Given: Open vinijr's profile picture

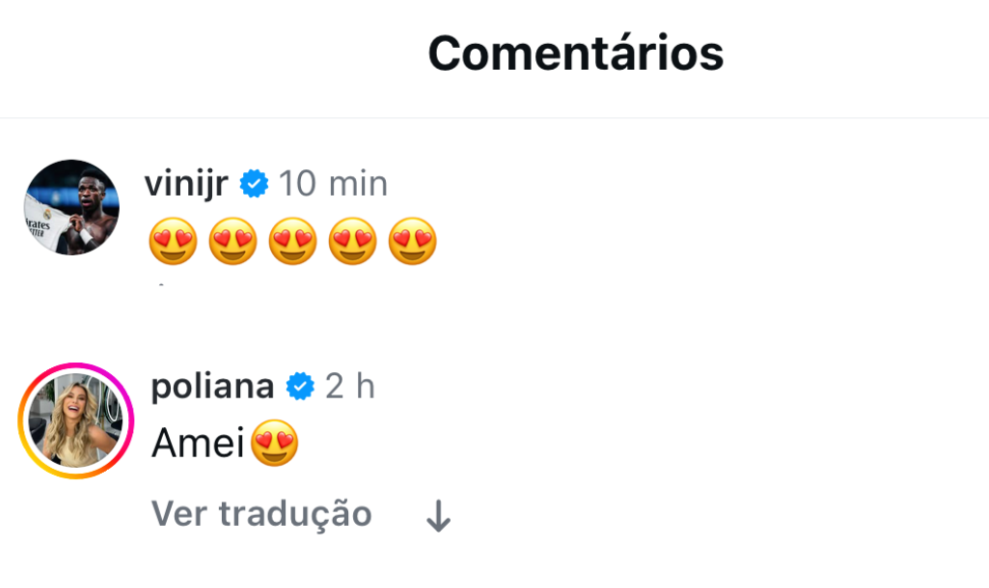Looking at the screenshot, I should tap(72, 207).
